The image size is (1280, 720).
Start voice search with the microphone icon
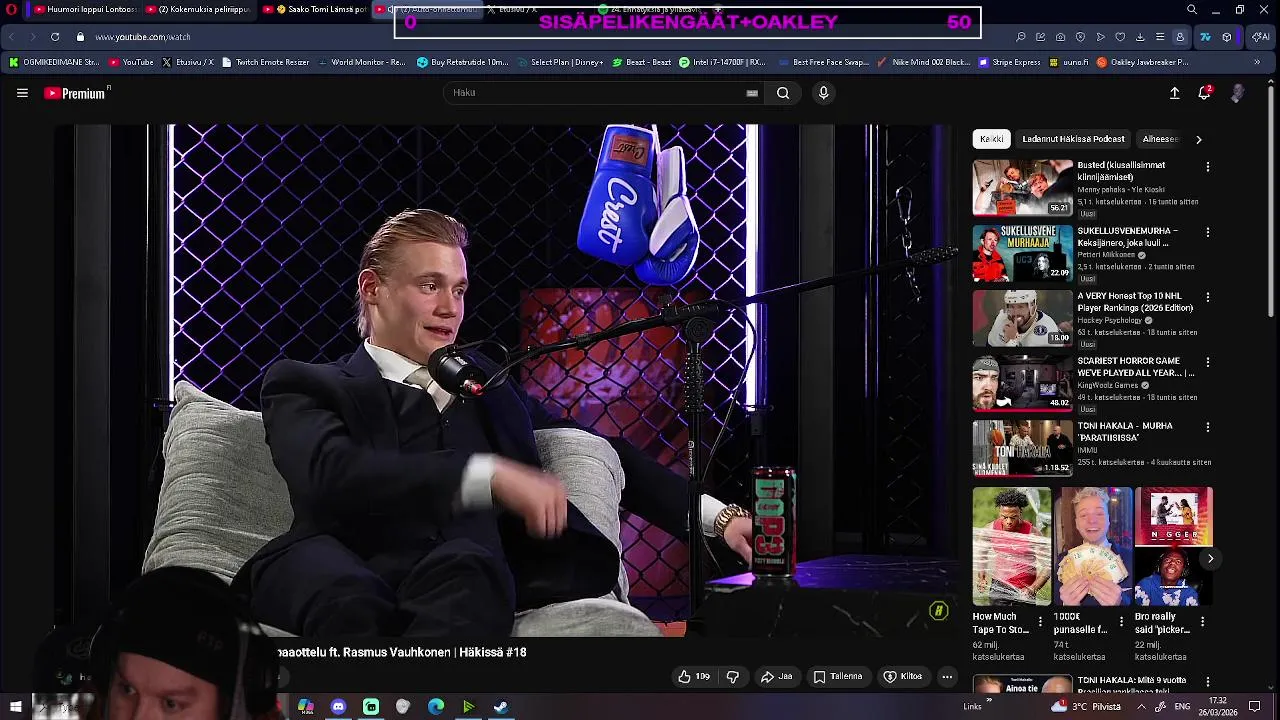point(823,93)
